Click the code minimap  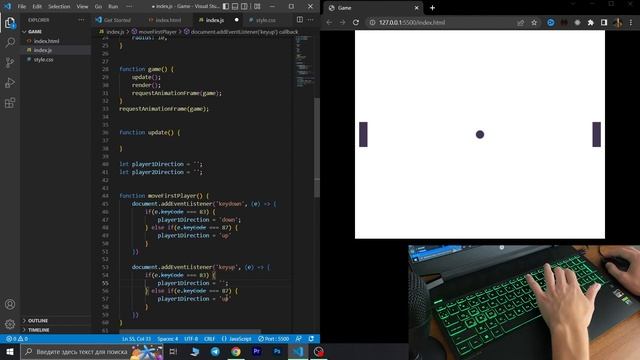click(x=304, y=61)
